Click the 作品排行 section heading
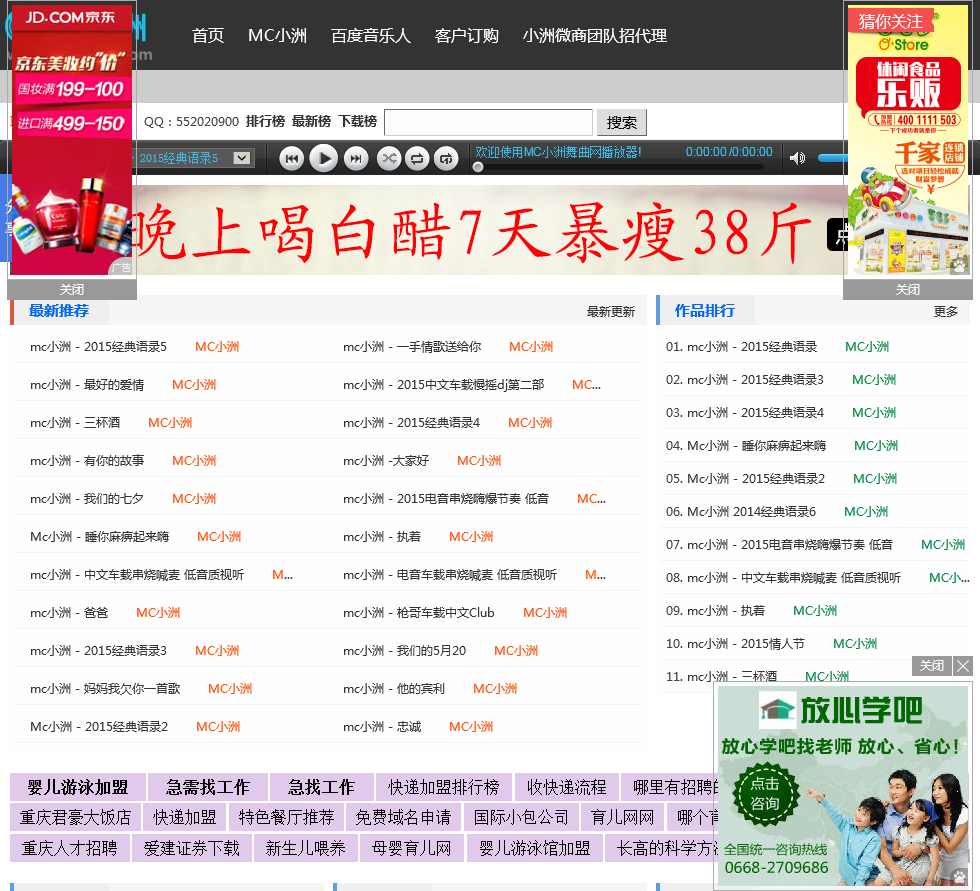Screen dimensions: 980x891 coord(704,311)
